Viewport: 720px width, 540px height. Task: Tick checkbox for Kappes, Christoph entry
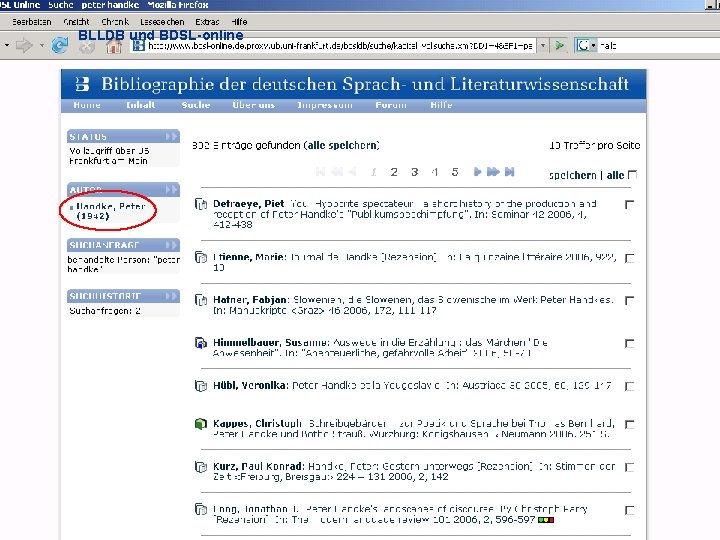630,424
